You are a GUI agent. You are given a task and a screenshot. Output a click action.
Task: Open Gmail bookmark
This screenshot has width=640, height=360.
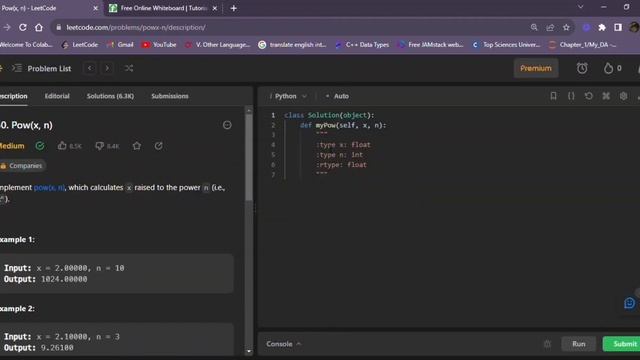(120, 44)
